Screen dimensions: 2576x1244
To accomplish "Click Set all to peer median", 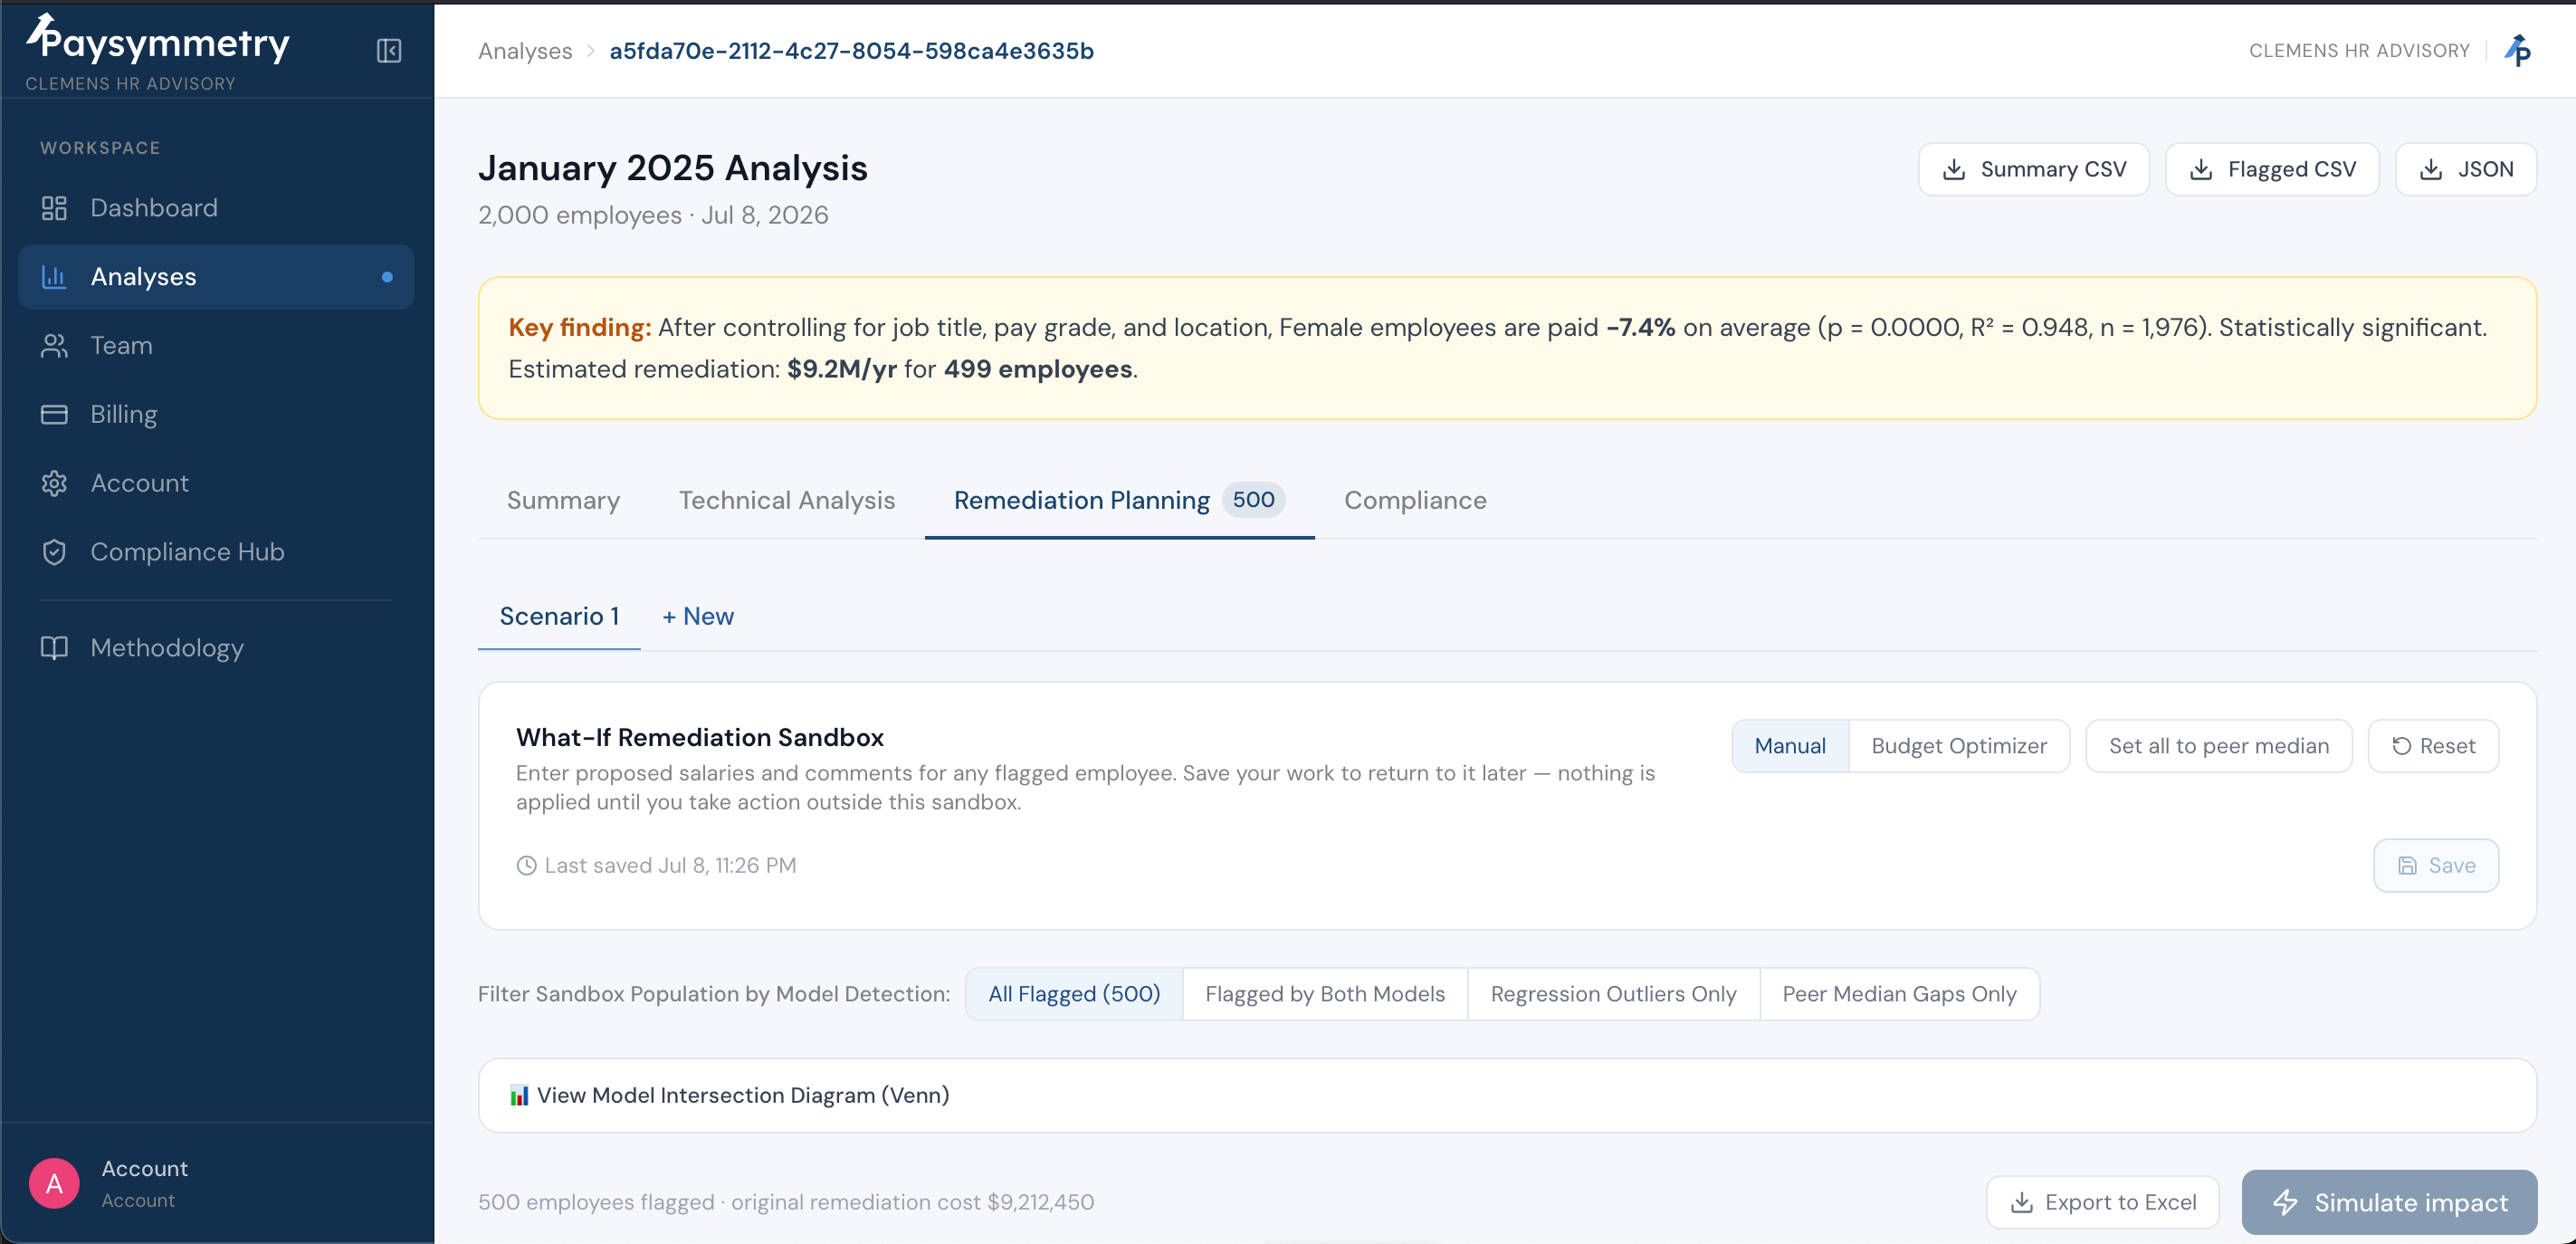I will tap(2219, 746).
